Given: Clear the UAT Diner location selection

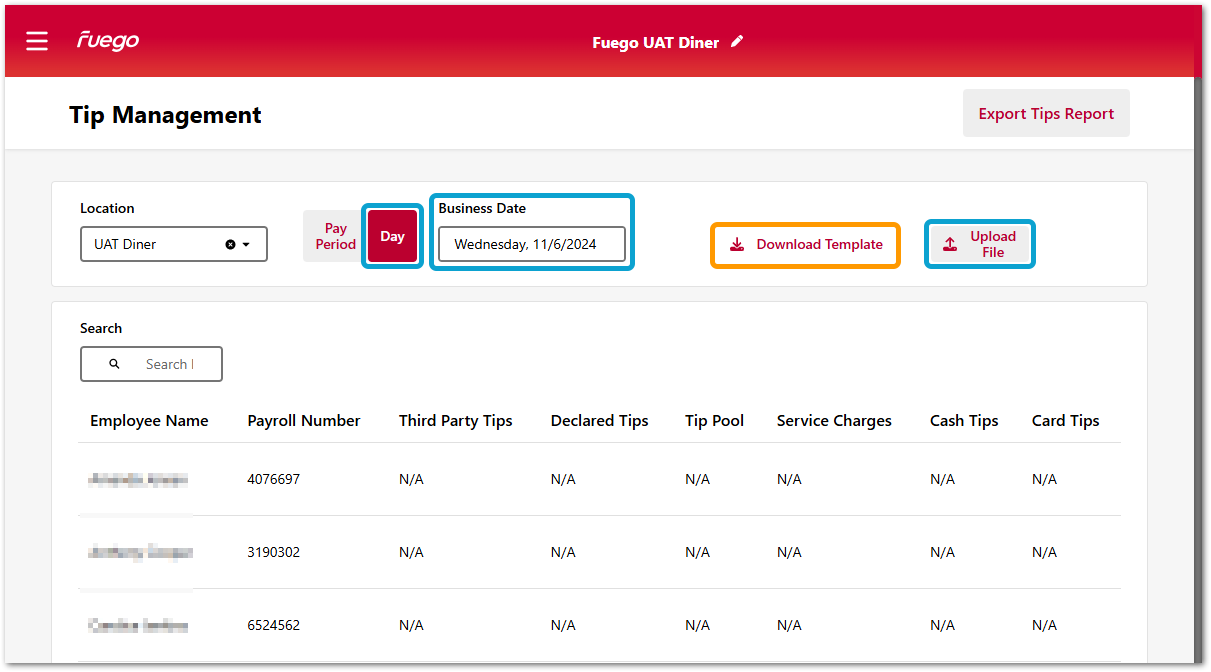Looking at the screenshot, I should tap(230, 244).
